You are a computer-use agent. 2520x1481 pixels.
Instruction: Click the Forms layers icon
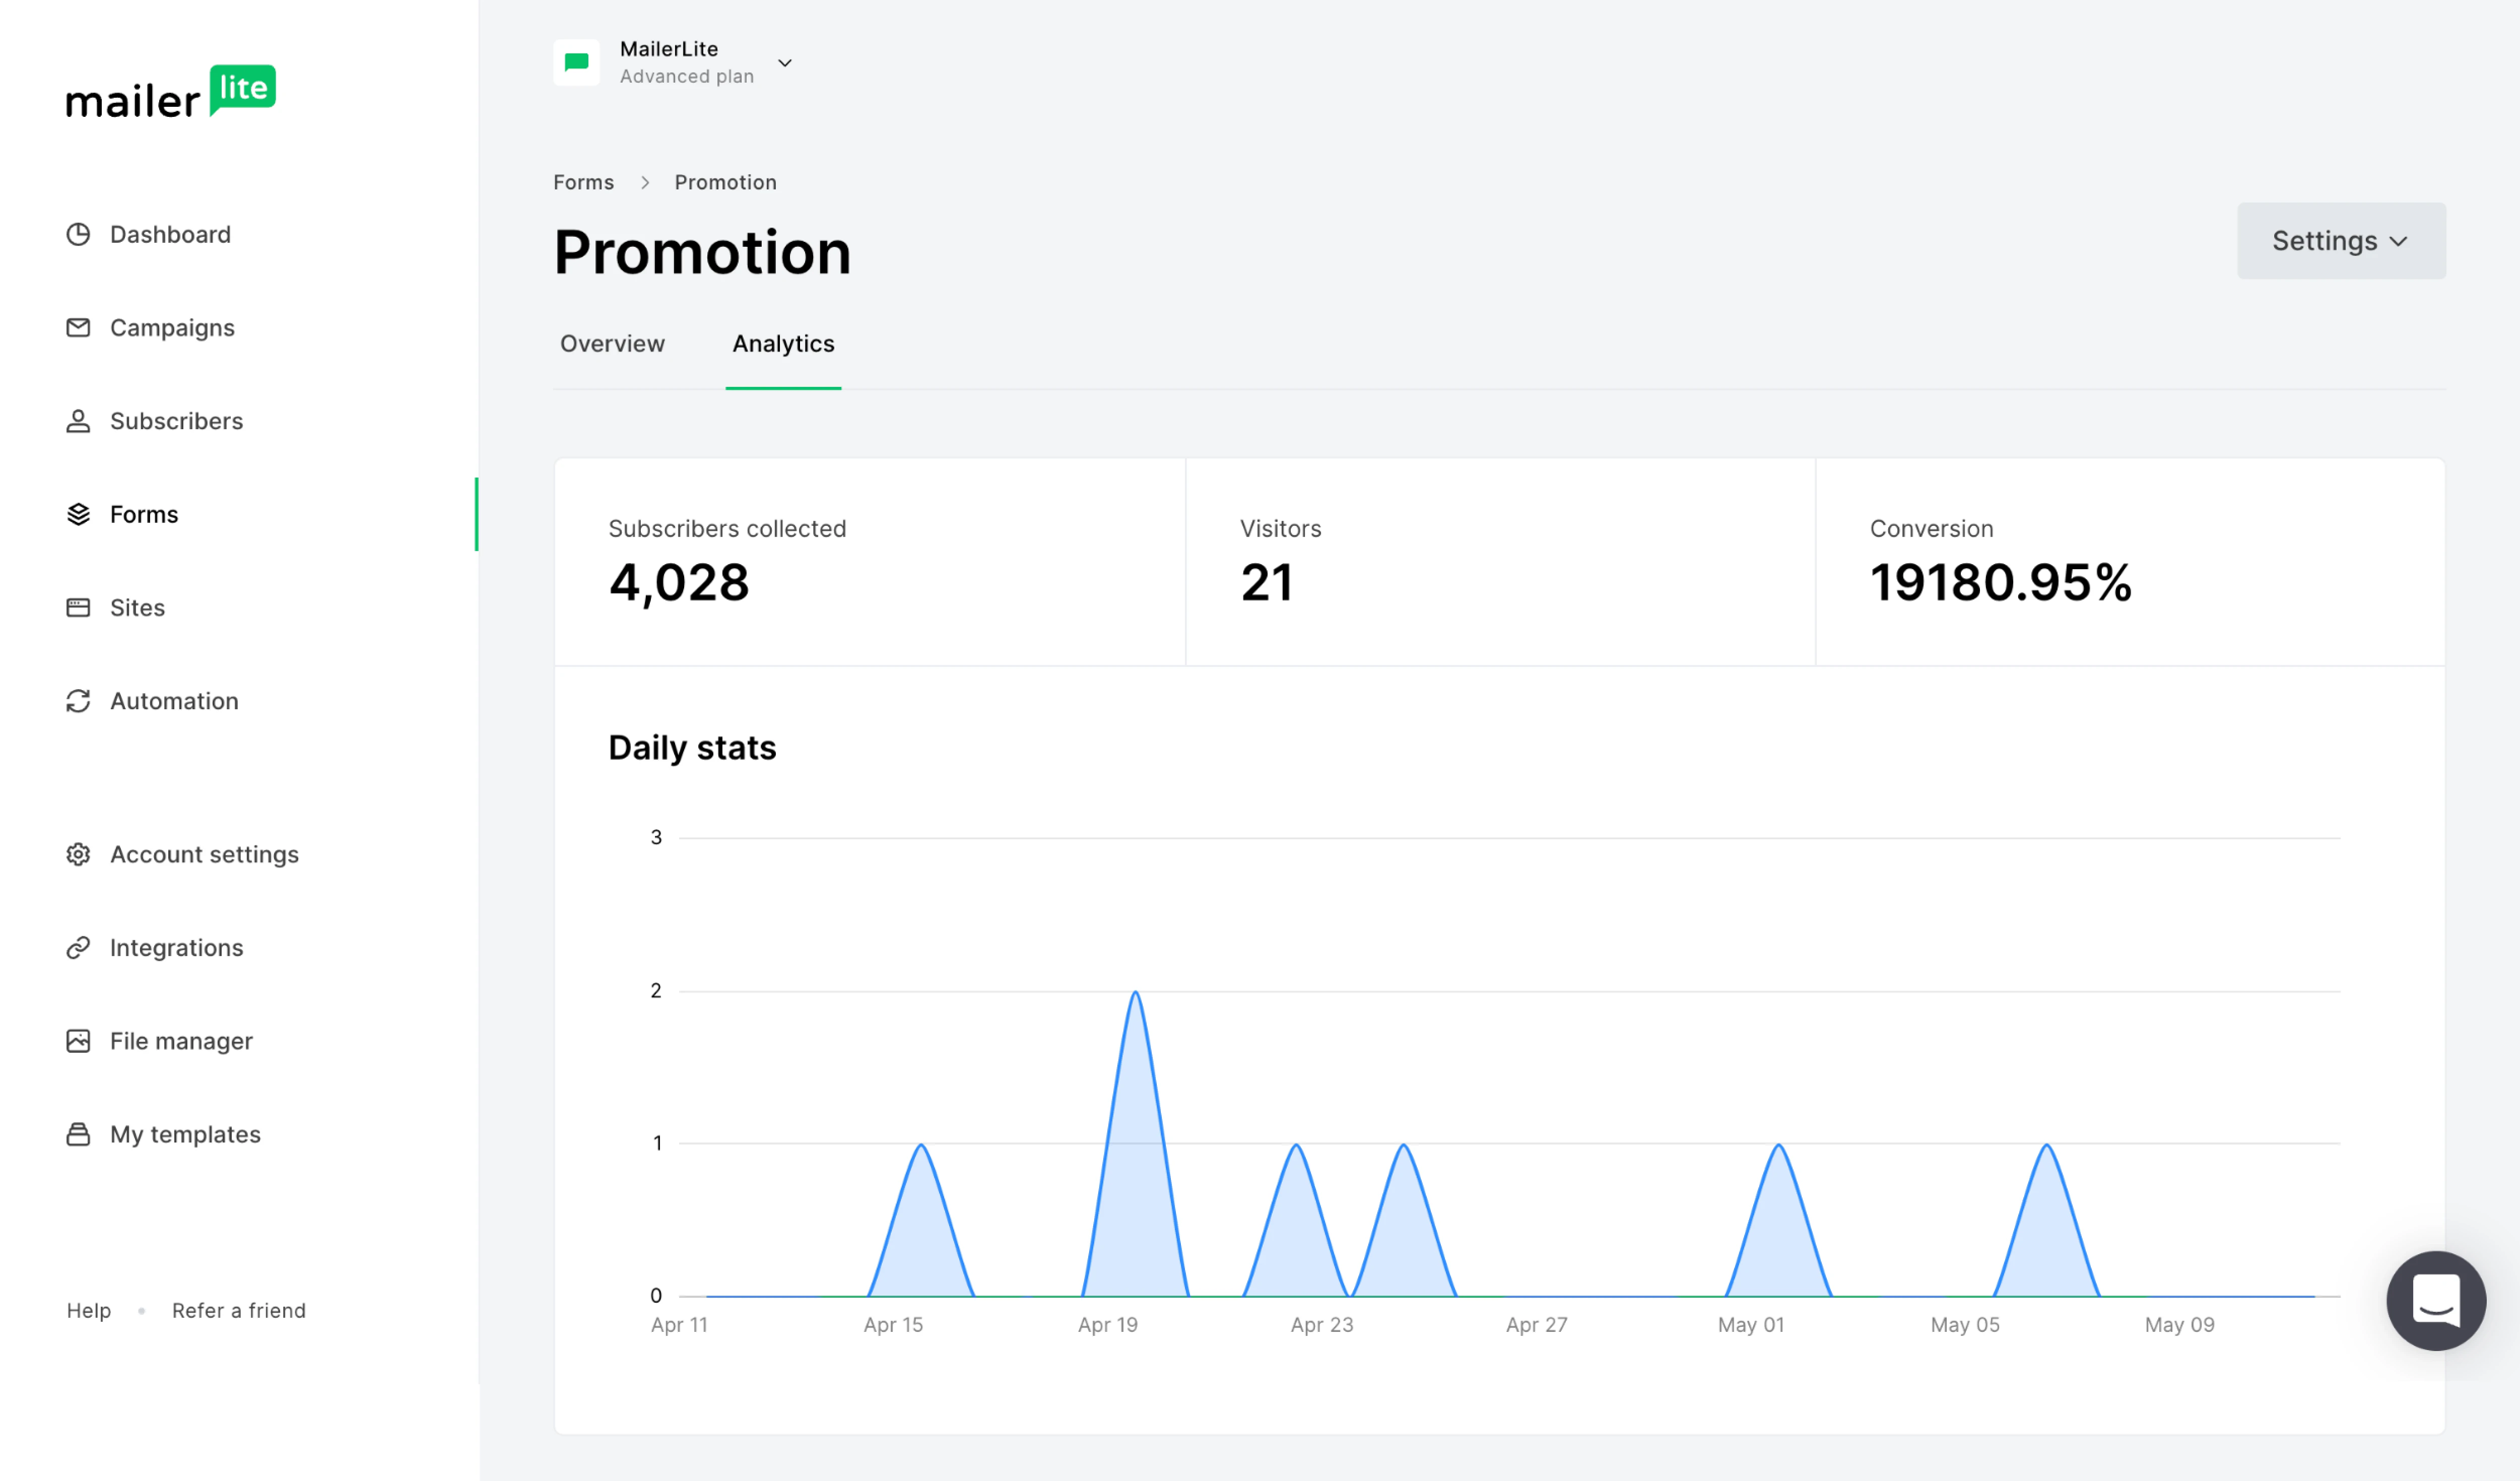click(78, 514)
